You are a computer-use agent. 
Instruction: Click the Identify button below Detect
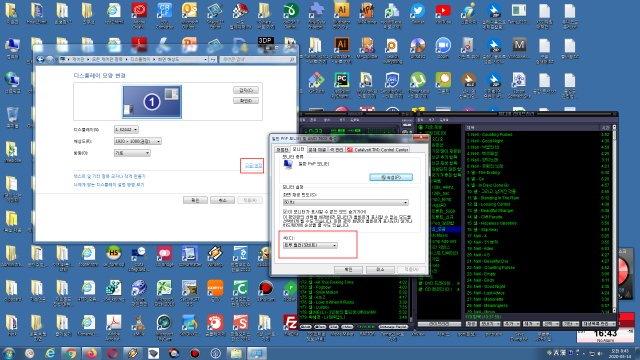point(246,100)
